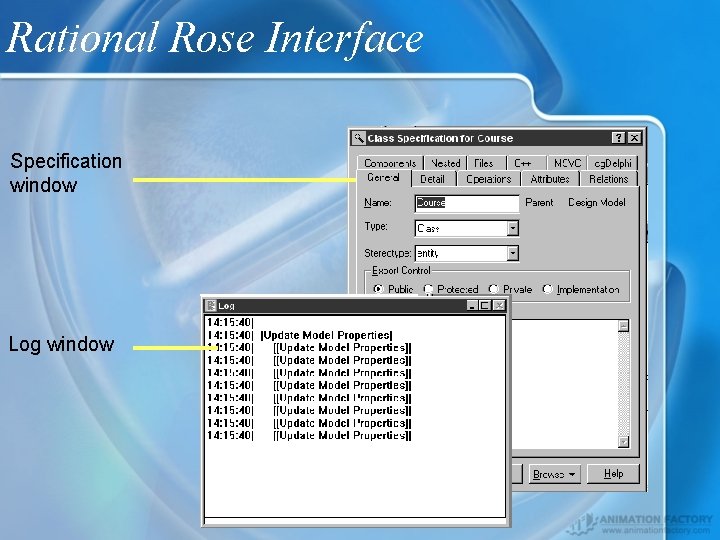
Task: Click the Help button
Action: tap(613, 474)
